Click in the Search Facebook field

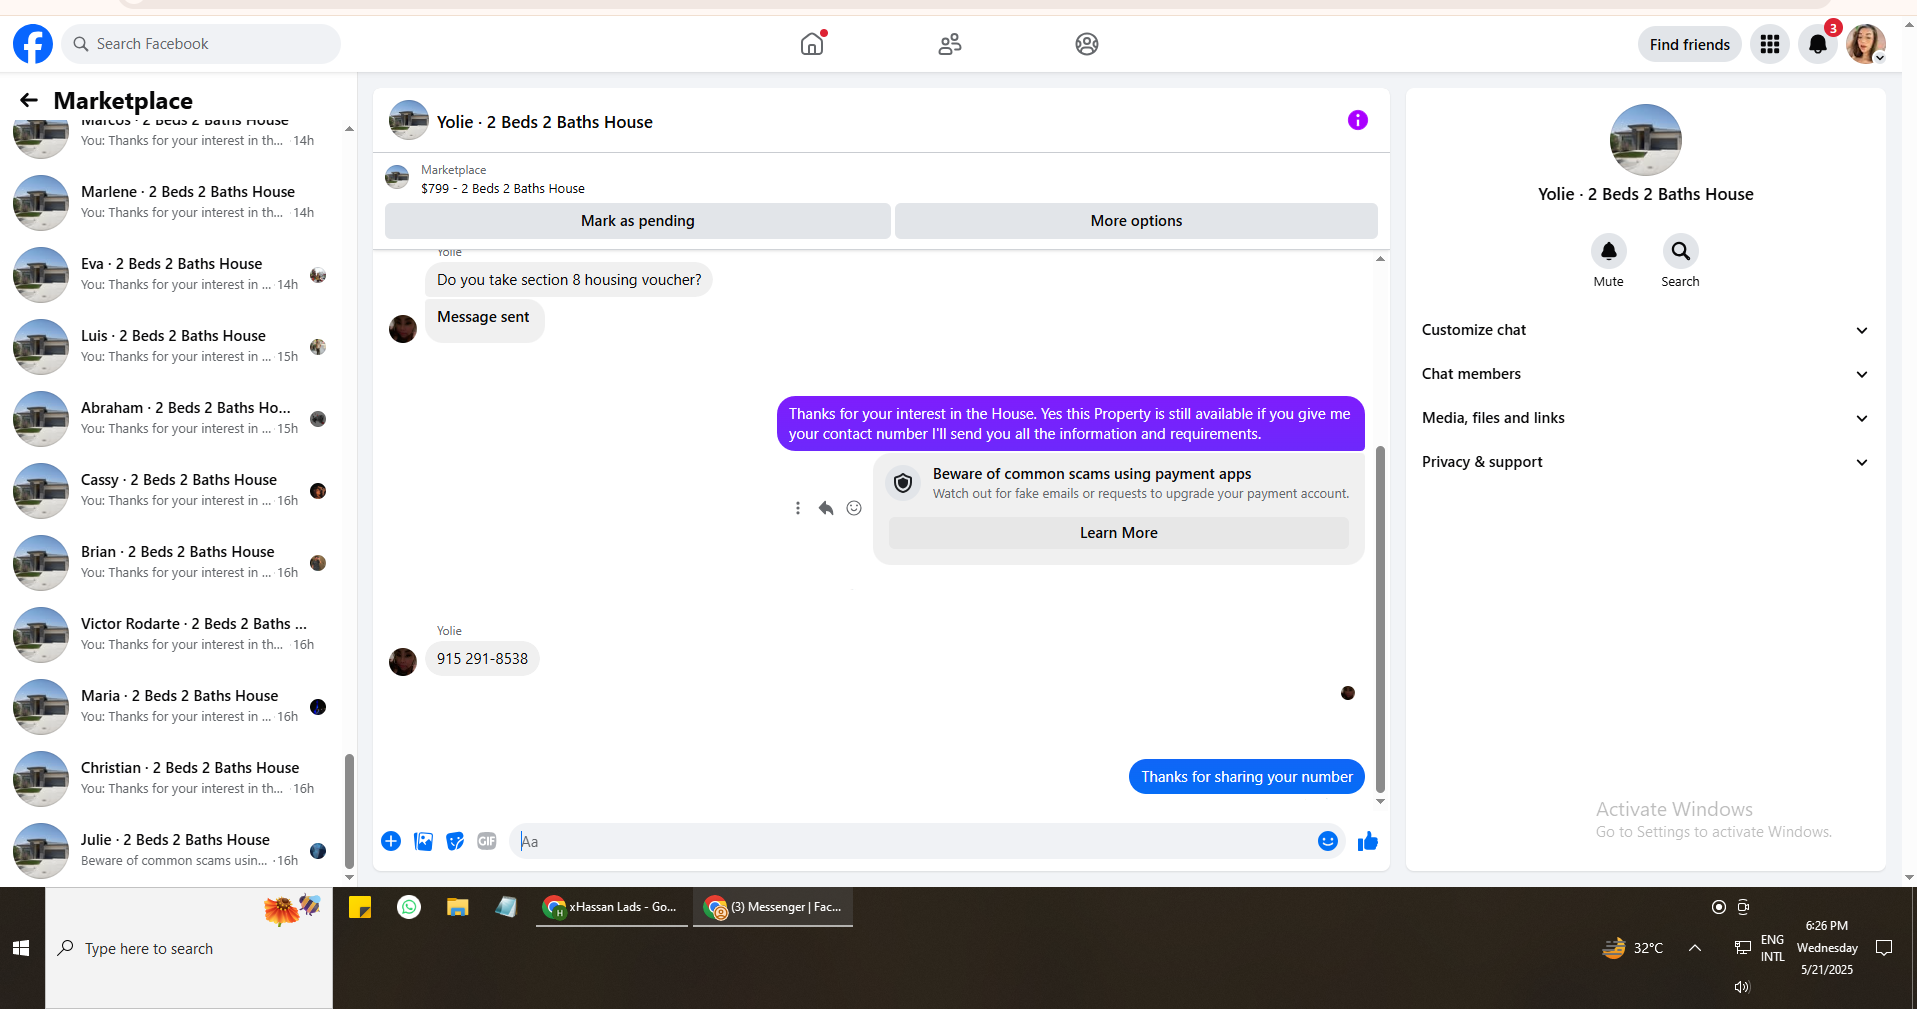[202, 44]
